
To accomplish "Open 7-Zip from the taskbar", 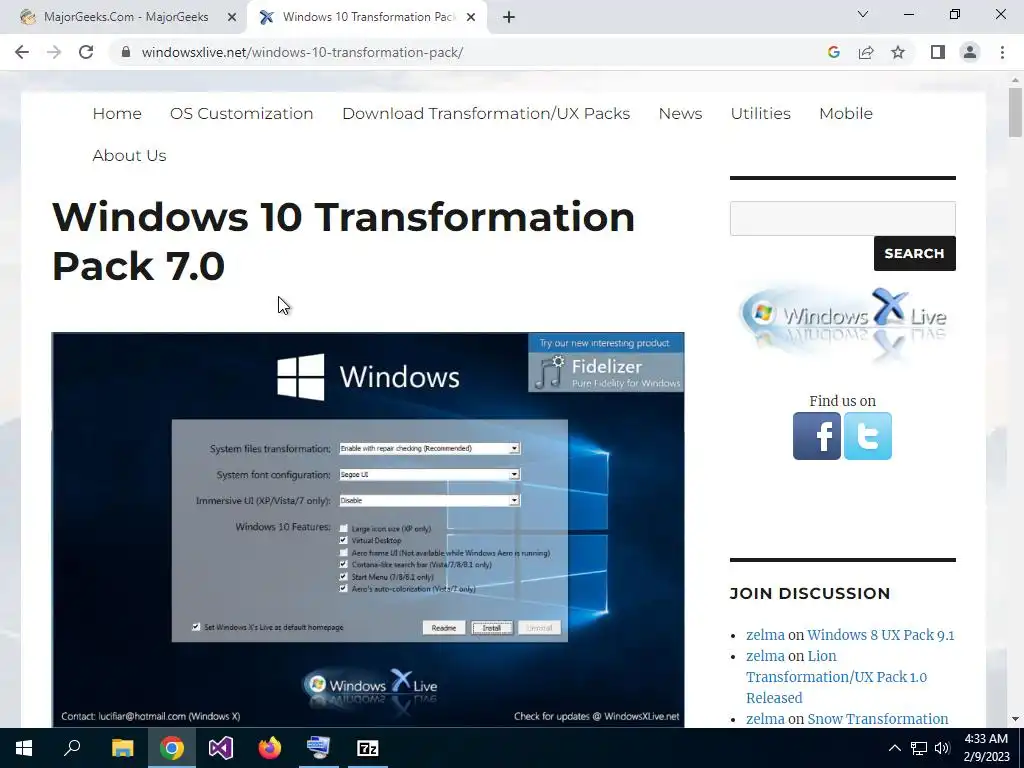I will [x=368, y=748].
